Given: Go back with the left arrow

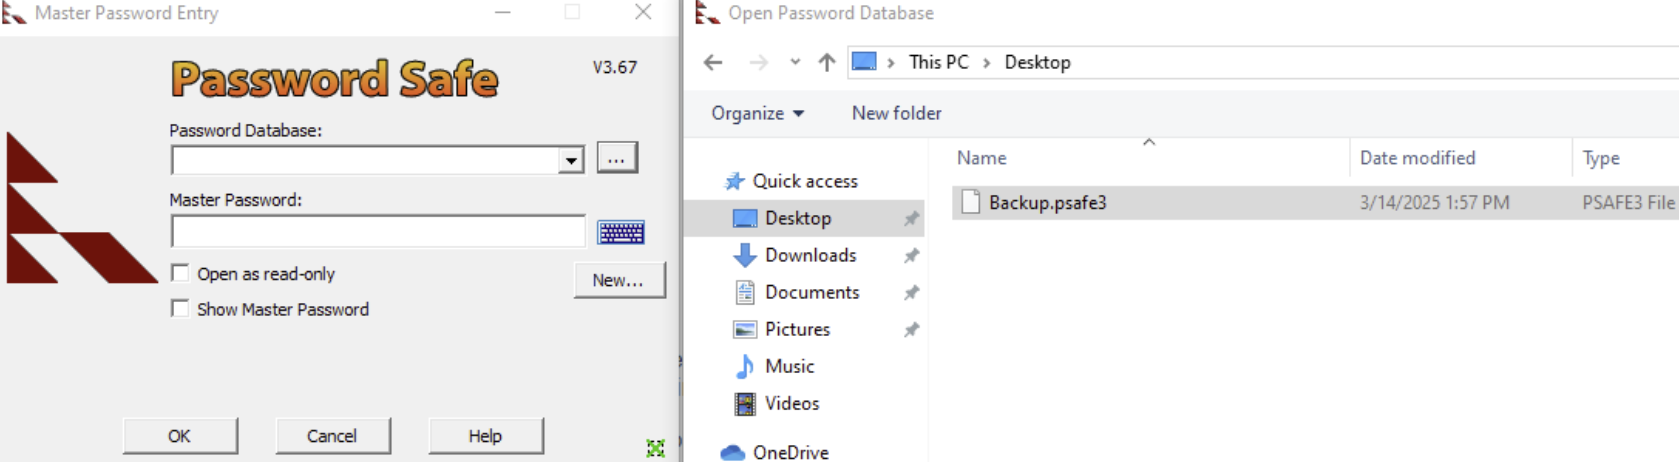Looking at the screenshot, I should 713,62.
